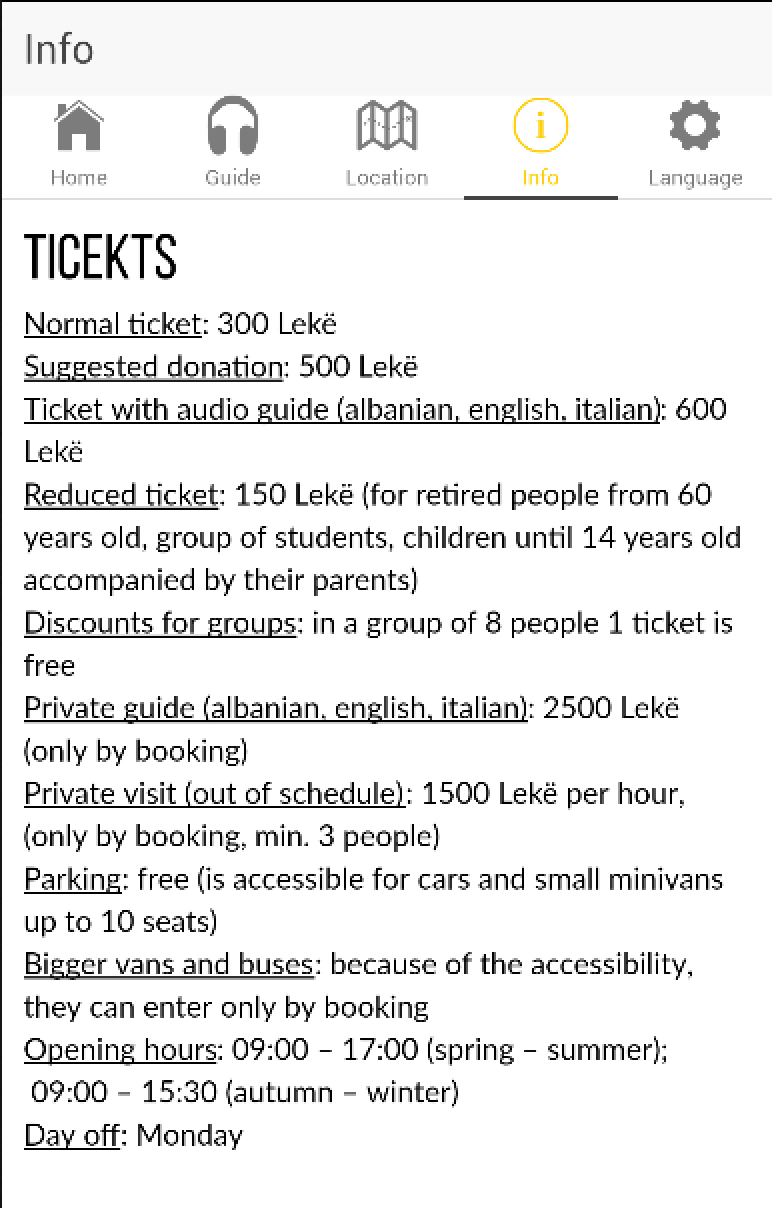Click the 'Day off' underlined text
Image resolution: width=772 pixels, height=1208 pixels.
71,1136
